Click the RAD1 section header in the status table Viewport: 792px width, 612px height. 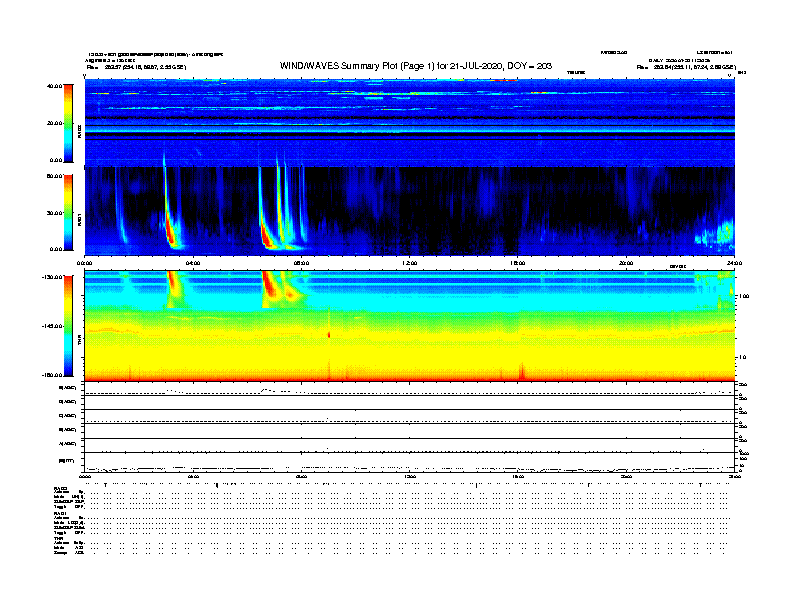60,514
